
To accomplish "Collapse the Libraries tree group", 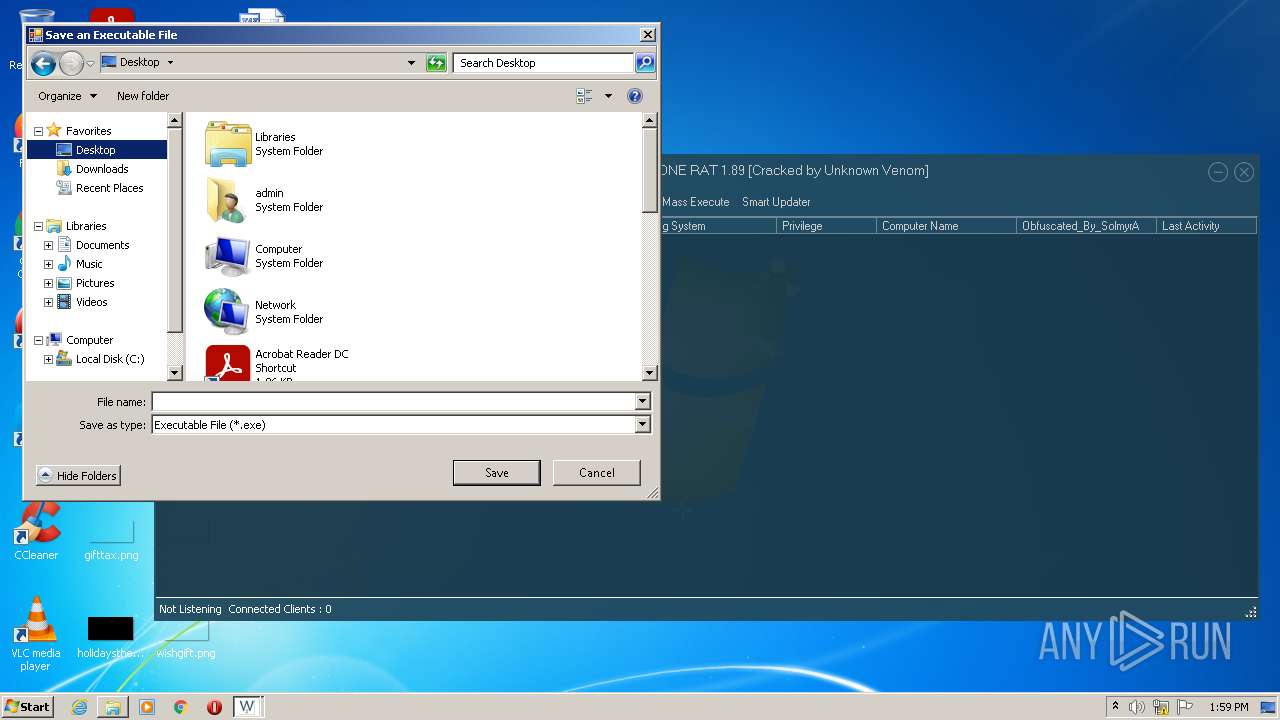I will point(38,226).
